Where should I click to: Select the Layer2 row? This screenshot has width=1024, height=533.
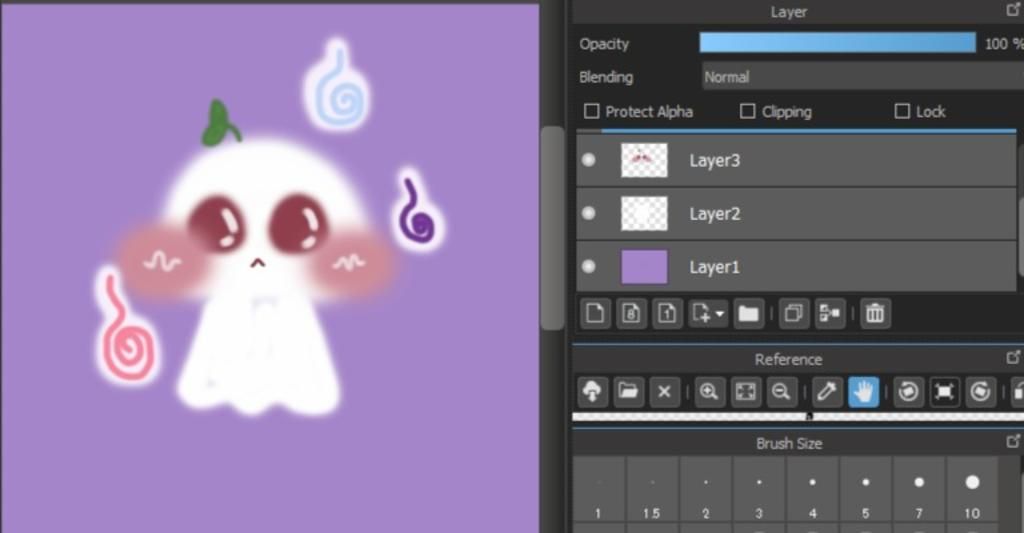796,214
